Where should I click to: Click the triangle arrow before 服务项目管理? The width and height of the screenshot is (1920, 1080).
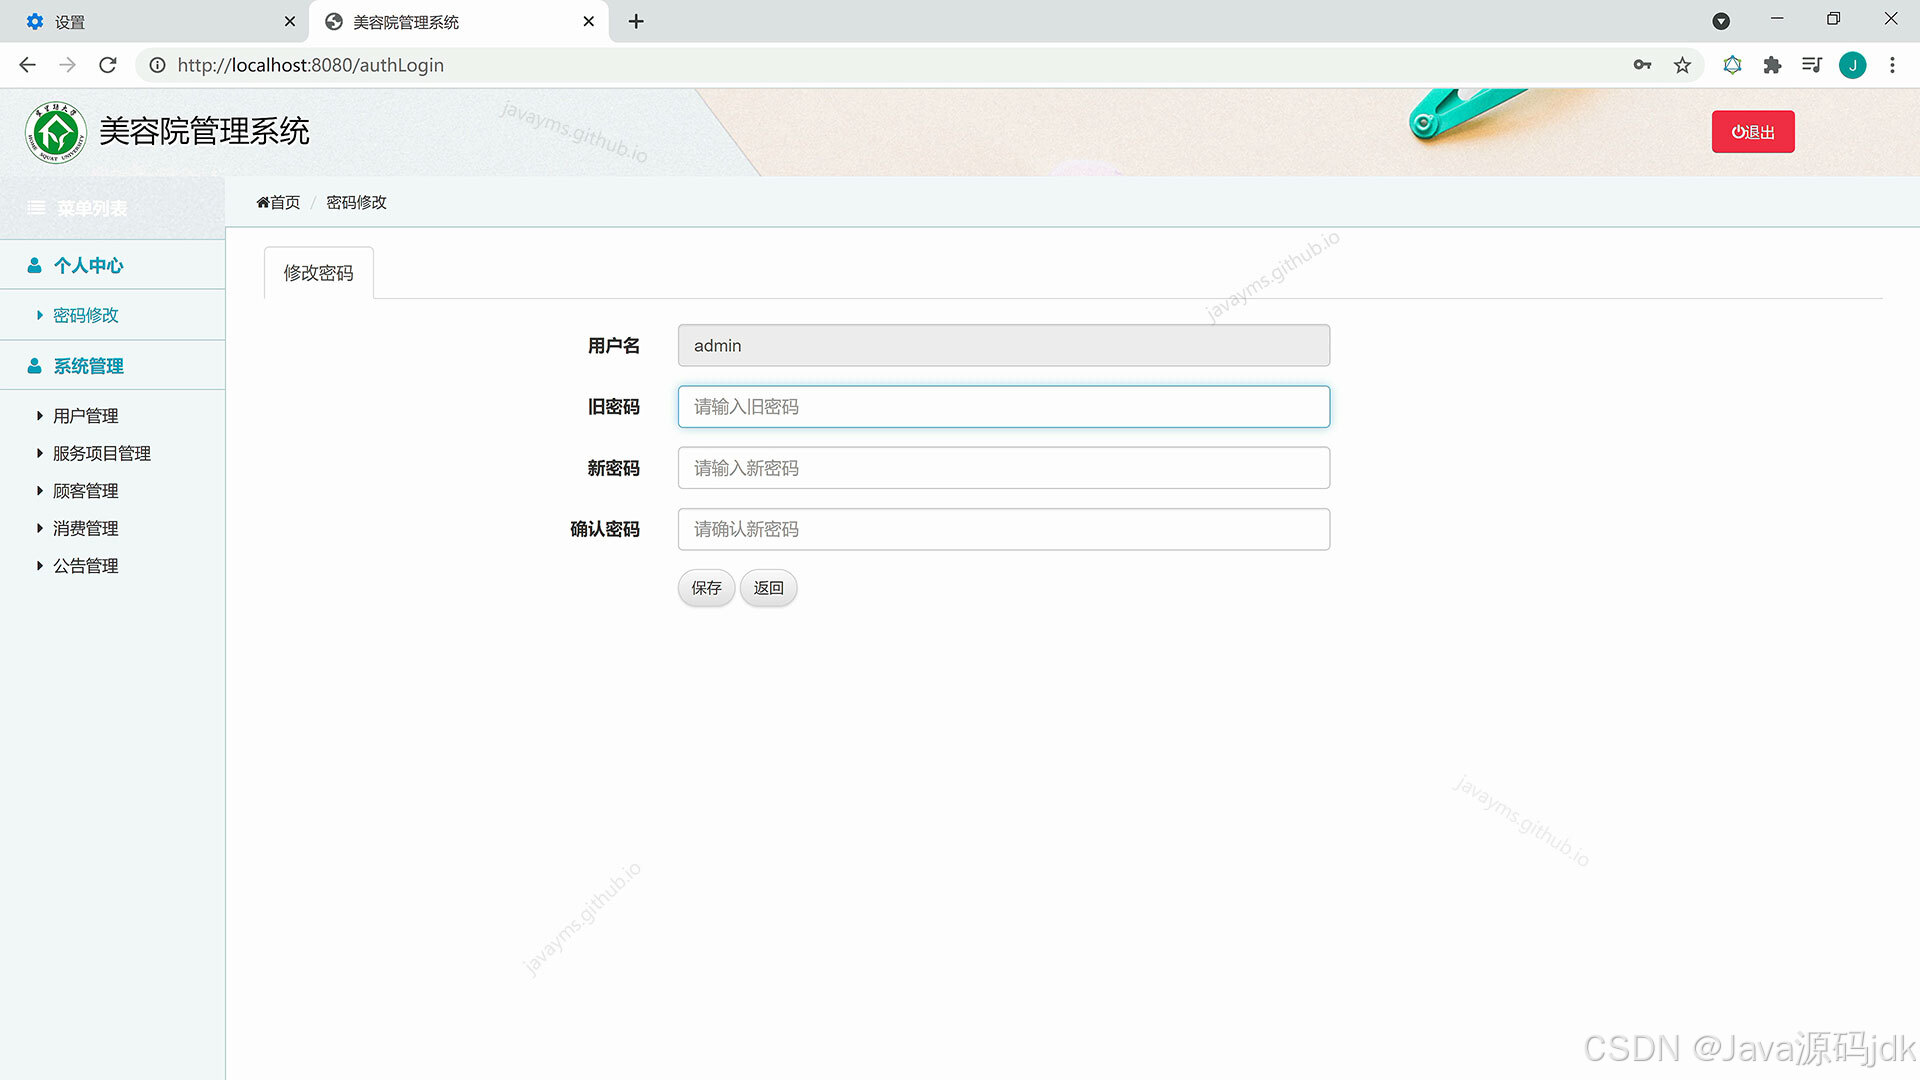tap(40, 453)
